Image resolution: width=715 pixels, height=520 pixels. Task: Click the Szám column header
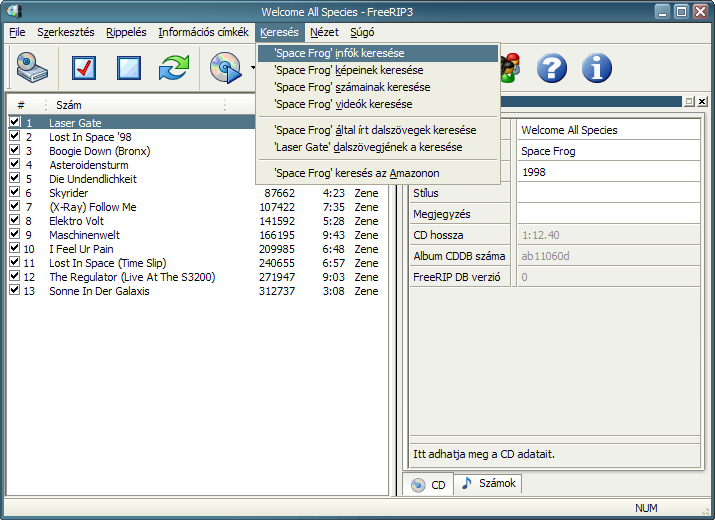[136, 105]
